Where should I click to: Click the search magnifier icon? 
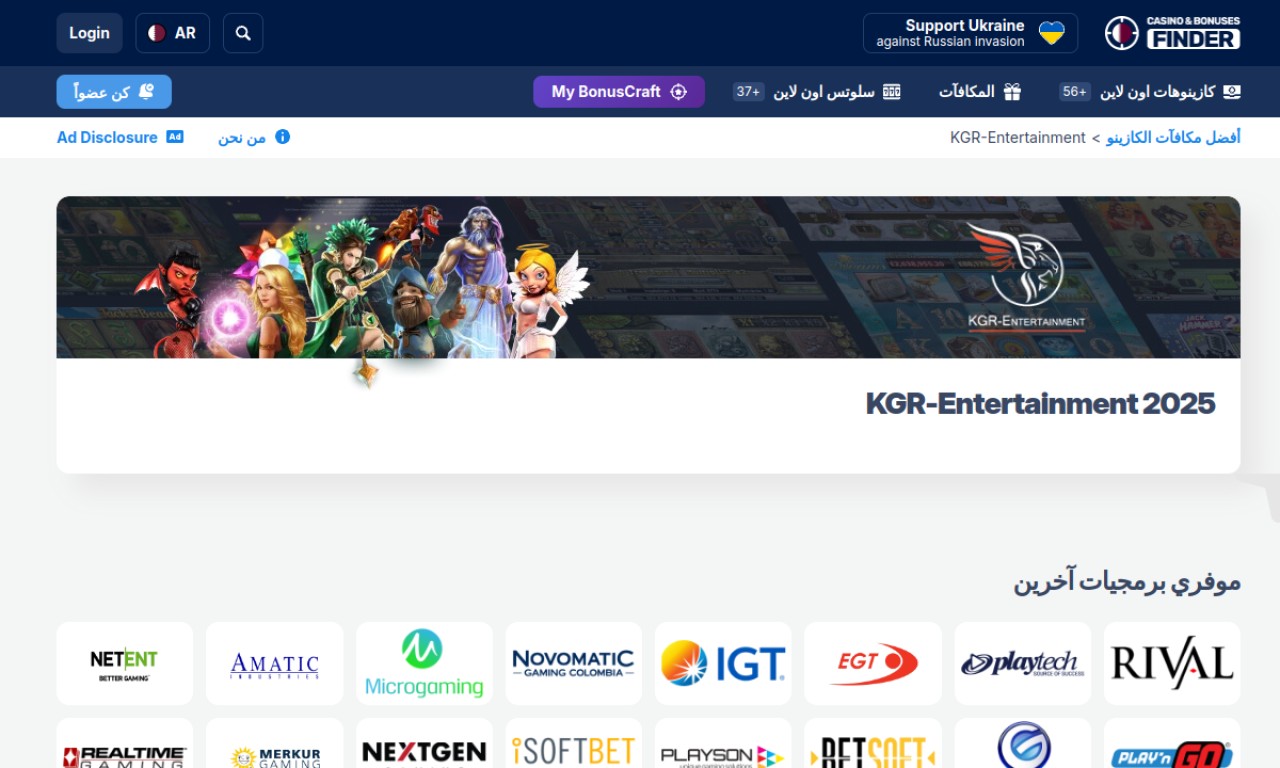pyautogui.click(x=243, y=33)
